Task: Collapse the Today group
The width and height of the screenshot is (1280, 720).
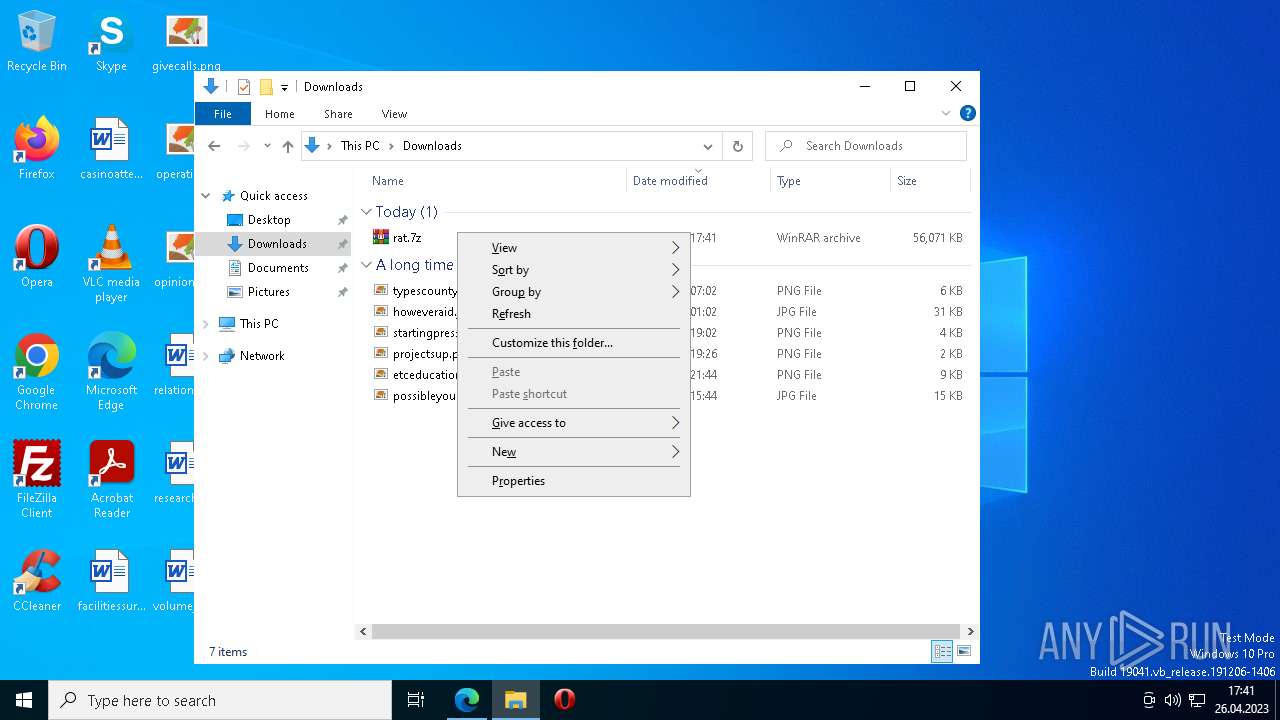Action: pos(366,212)
